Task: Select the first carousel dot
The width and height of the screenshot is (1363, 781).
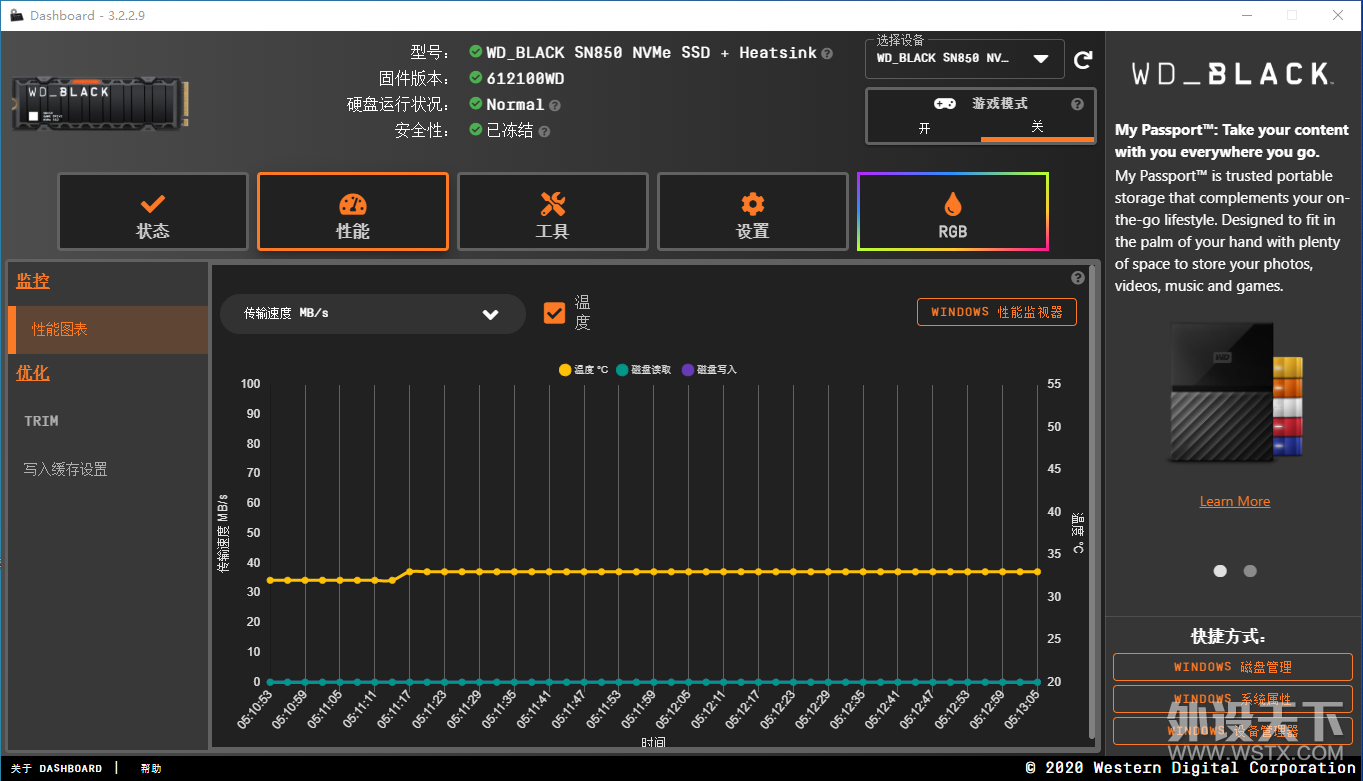Action: pos(1220,571)
